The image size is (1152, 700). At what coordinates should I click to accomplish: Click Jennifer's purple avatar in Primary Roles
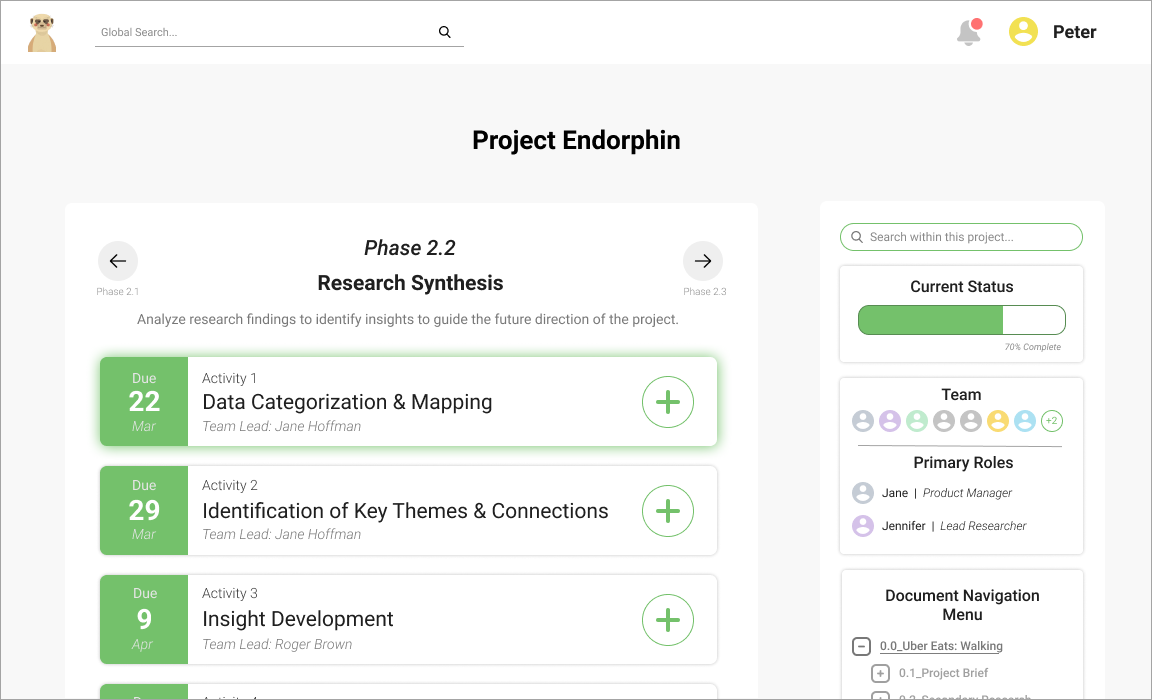863,526
